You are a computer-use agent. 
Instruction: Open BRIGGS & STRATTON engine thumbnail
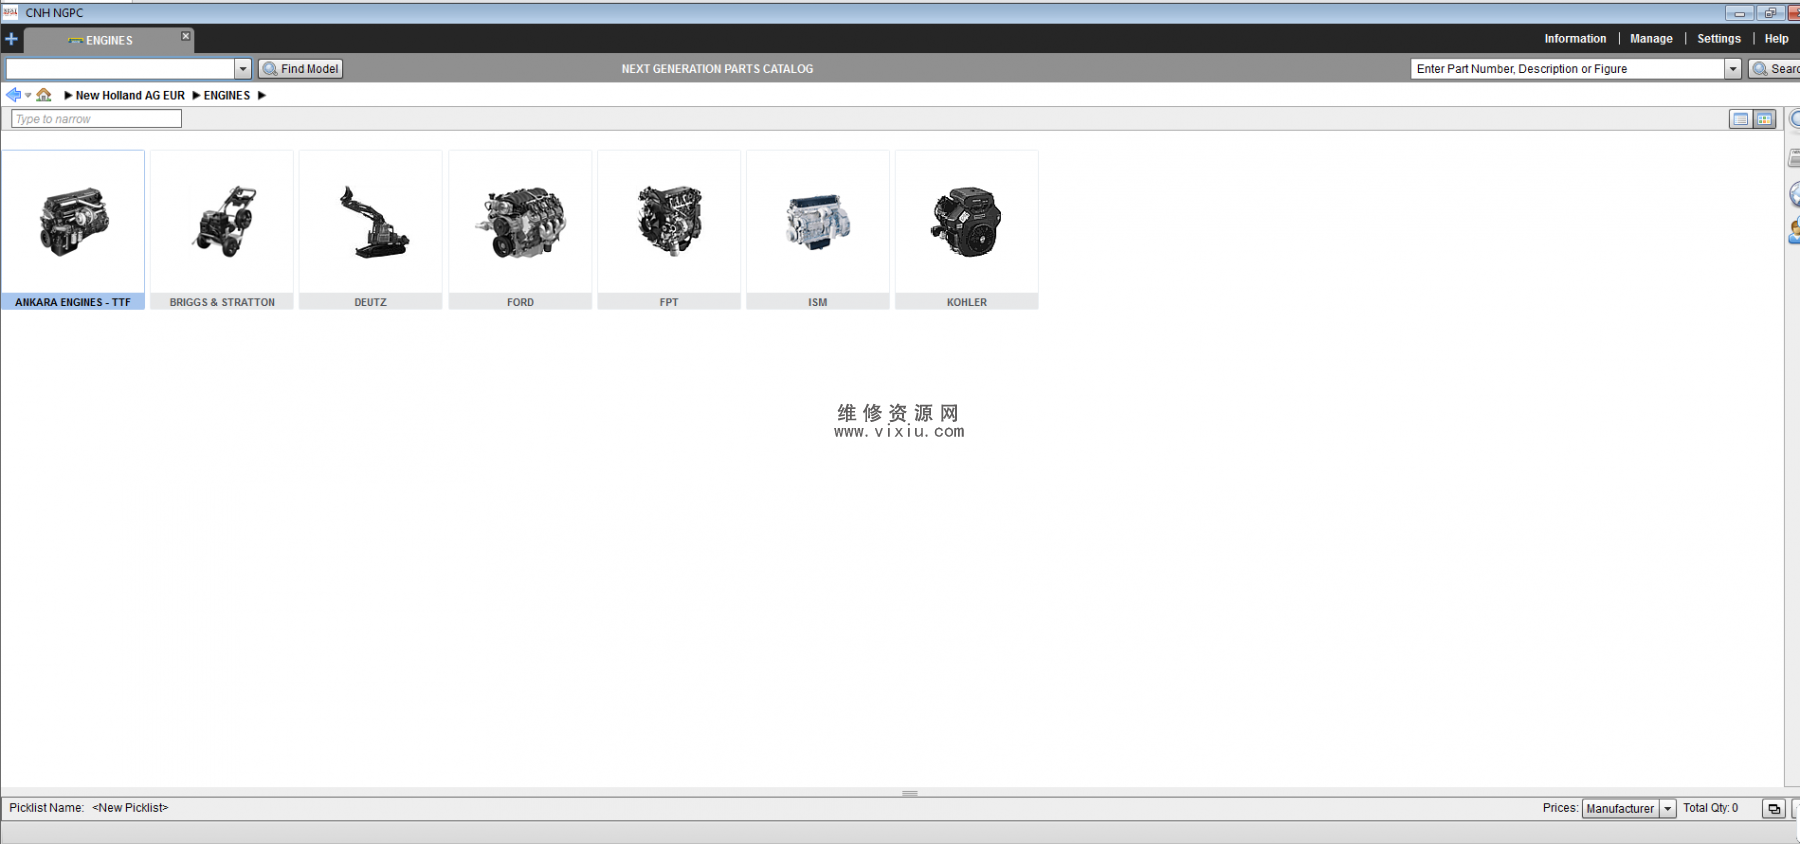coord(222,222)
